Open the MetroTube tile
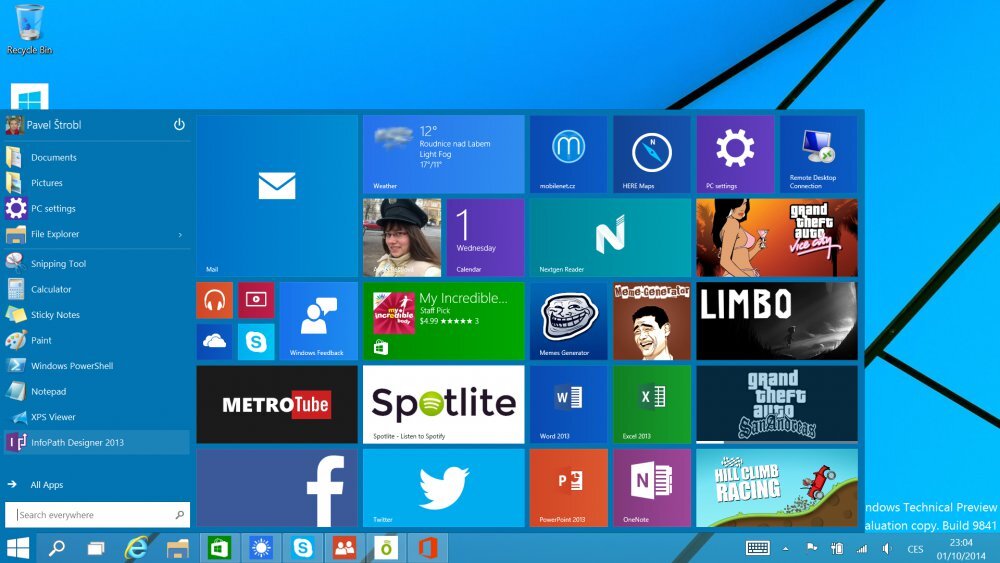The height and width of the screenshot is (563, 1000). [x=277, y=404]
